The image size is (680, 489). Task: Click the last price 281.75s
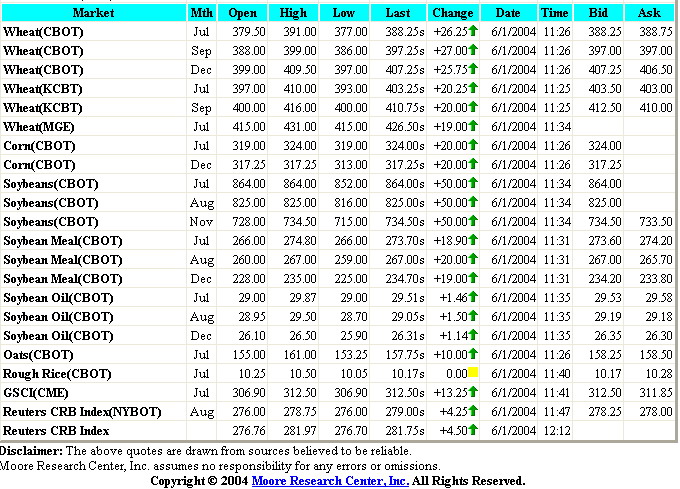pyautogui.click(x=405, y=431)
